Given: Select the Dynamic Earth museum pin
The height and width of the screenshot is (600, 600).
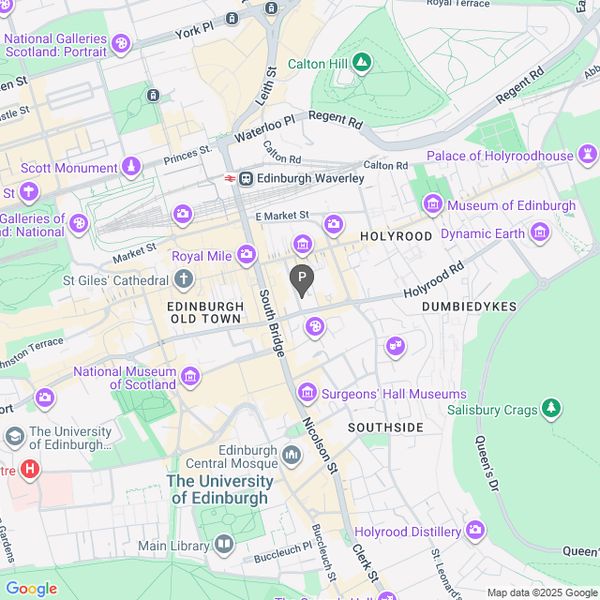Looking at the screenshot, I should click(x=540, y=232).
